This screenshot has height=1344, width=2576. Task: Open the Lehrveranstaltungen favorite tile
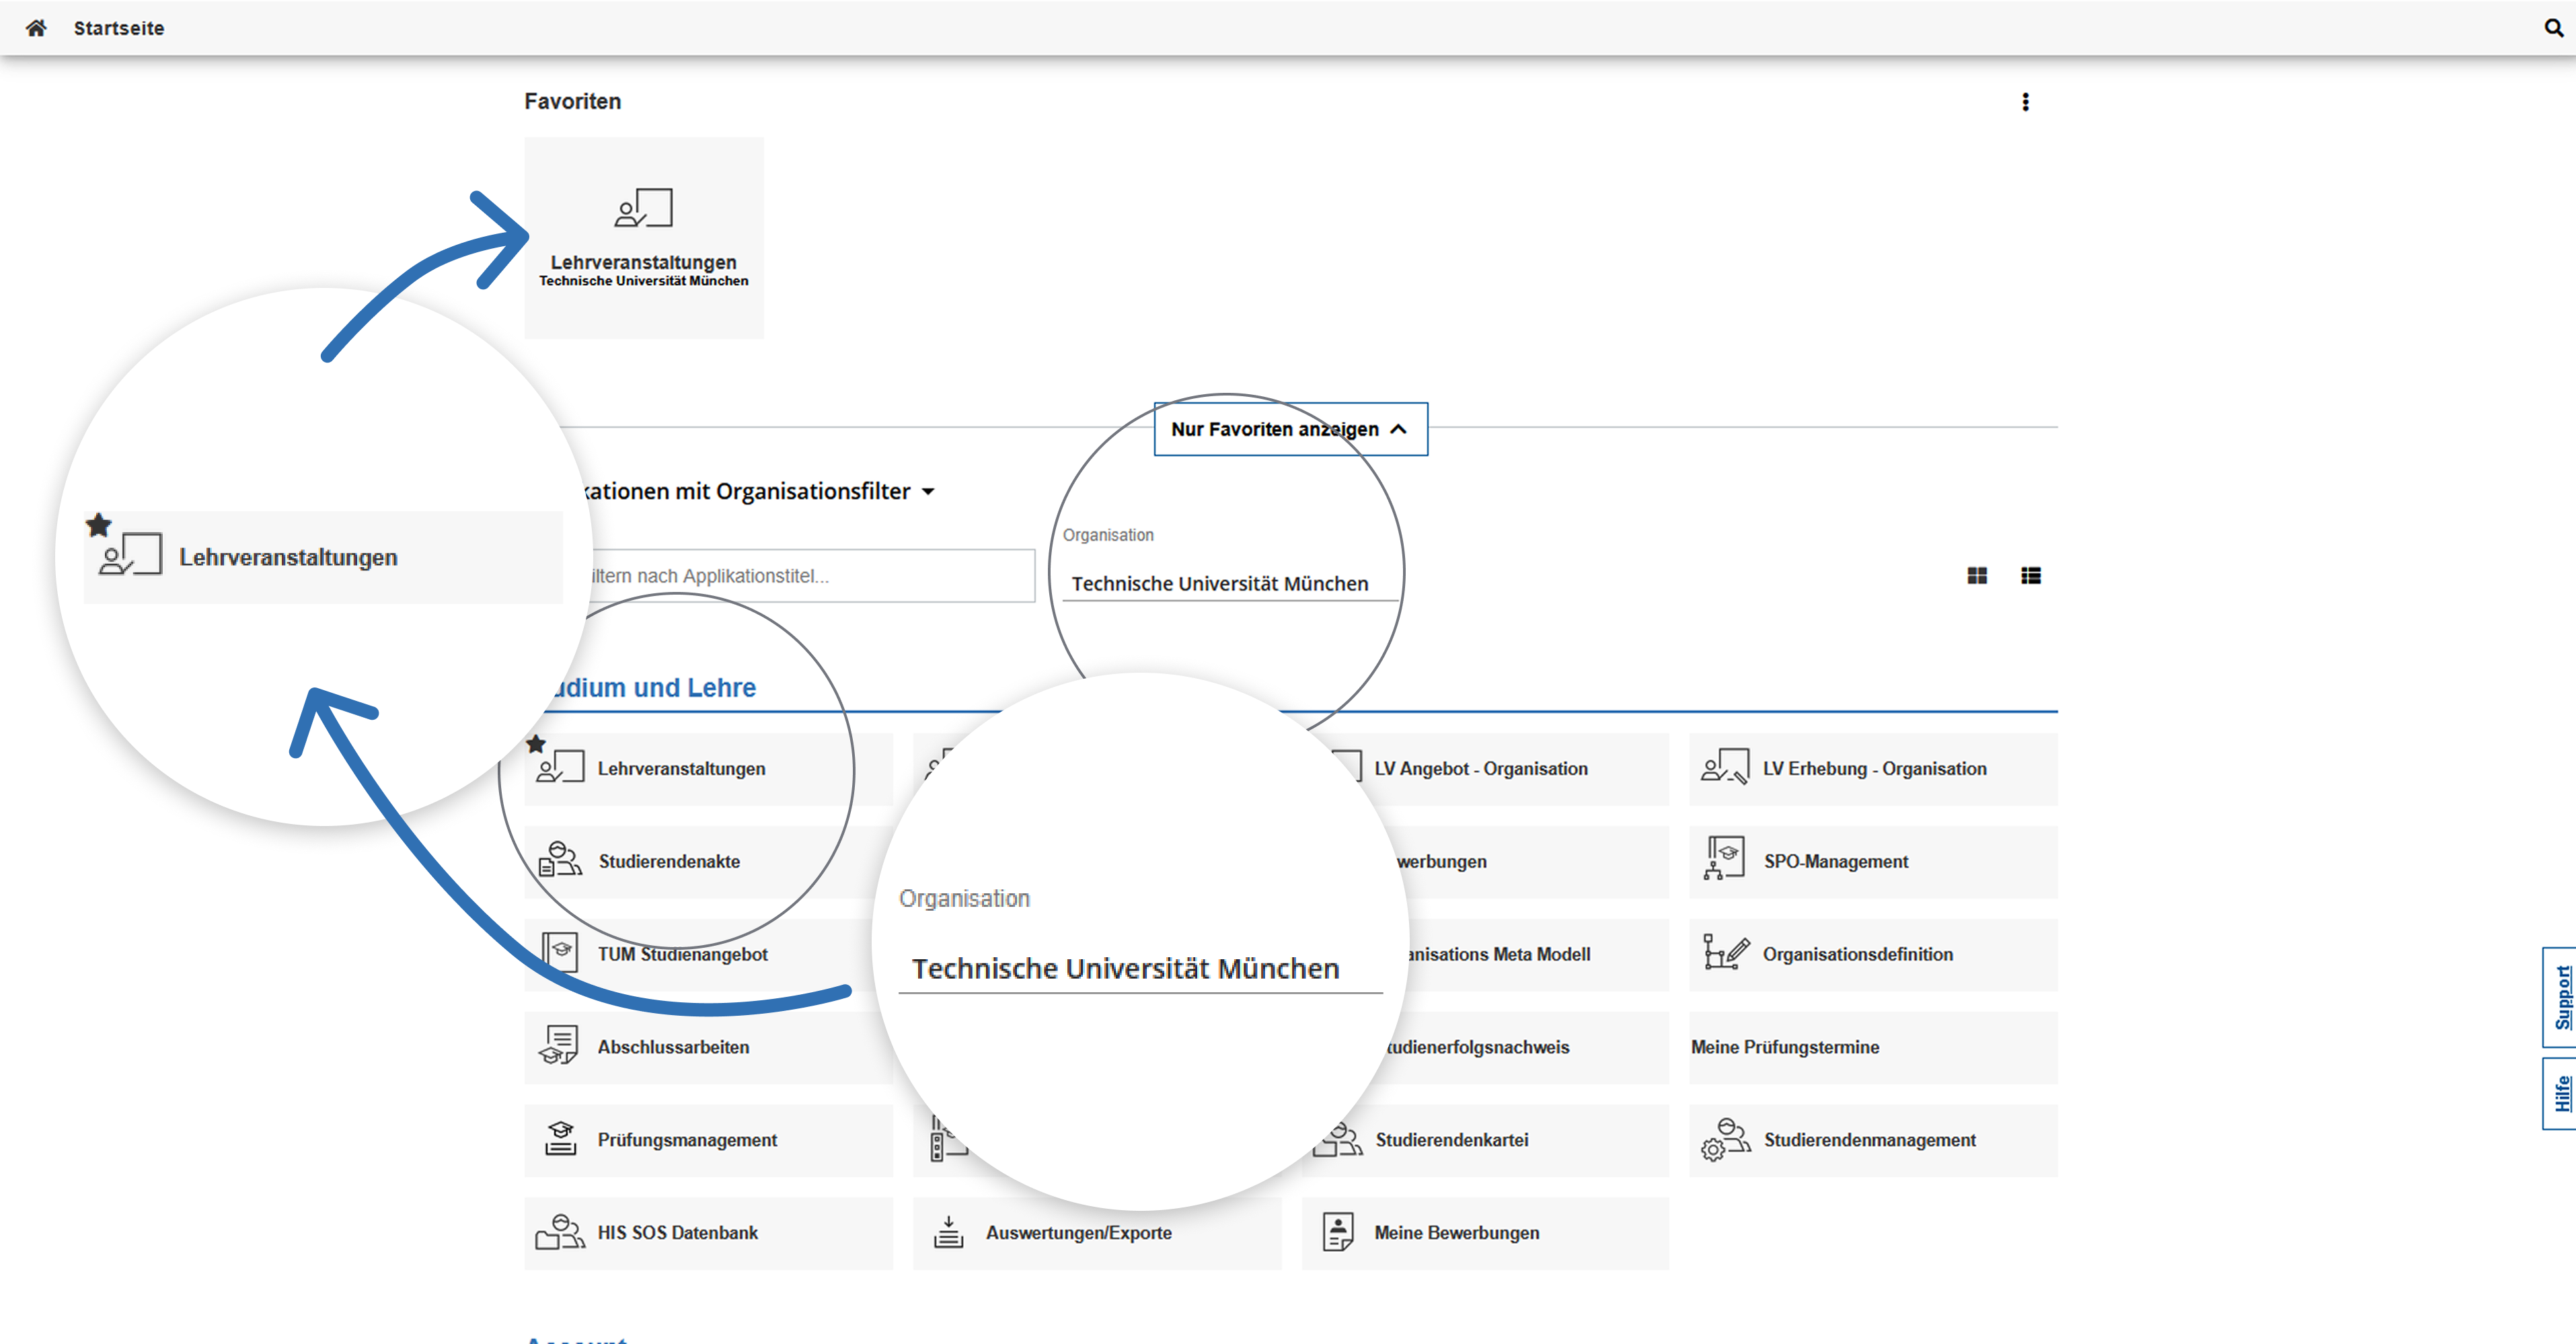tap(643, 238)
